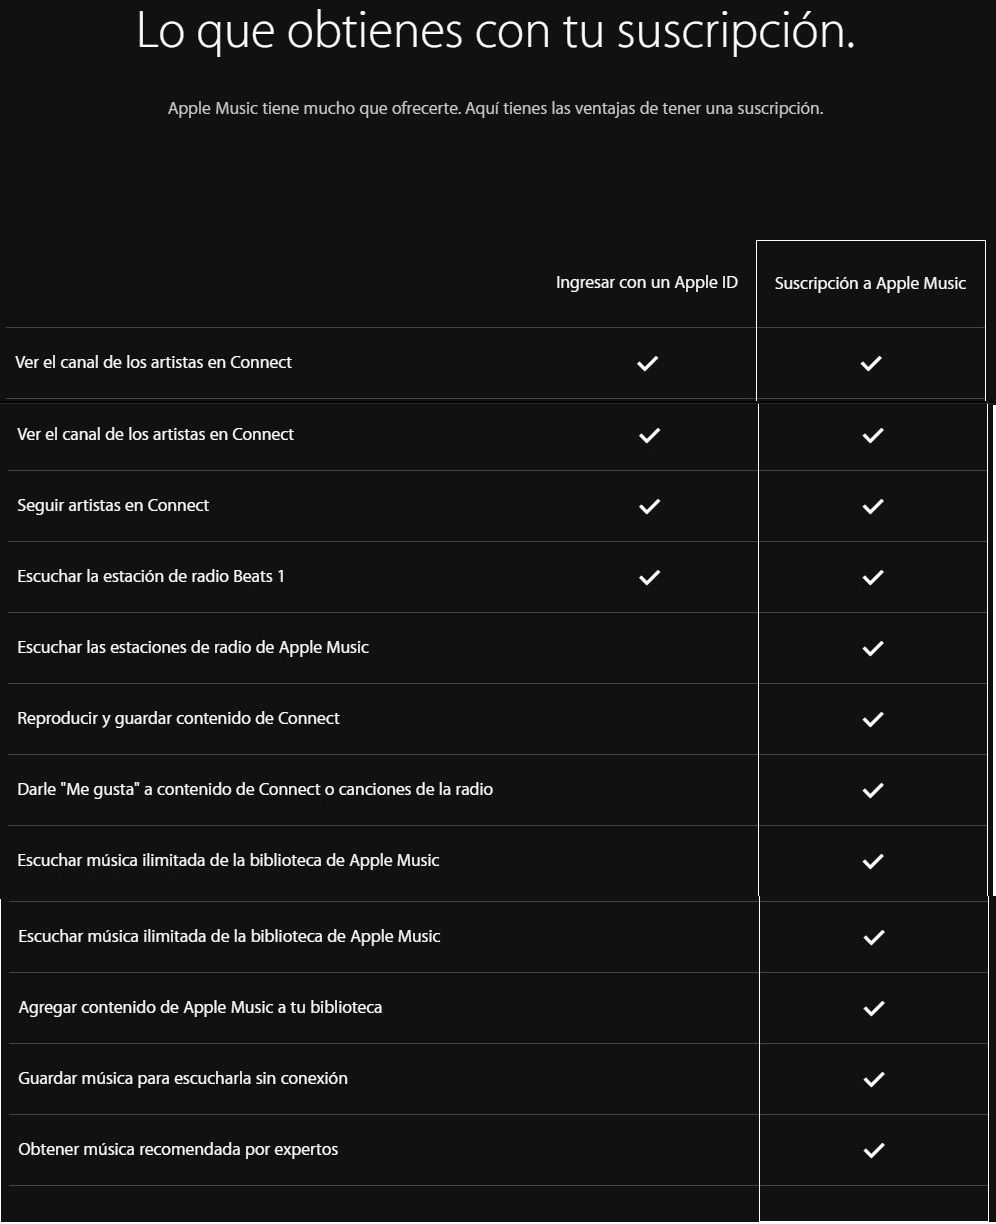Viewport: 996px width, 1224px height.
Task: Click the Apple ID checkmark for Beats 1 radio
Action: [649, 577]
